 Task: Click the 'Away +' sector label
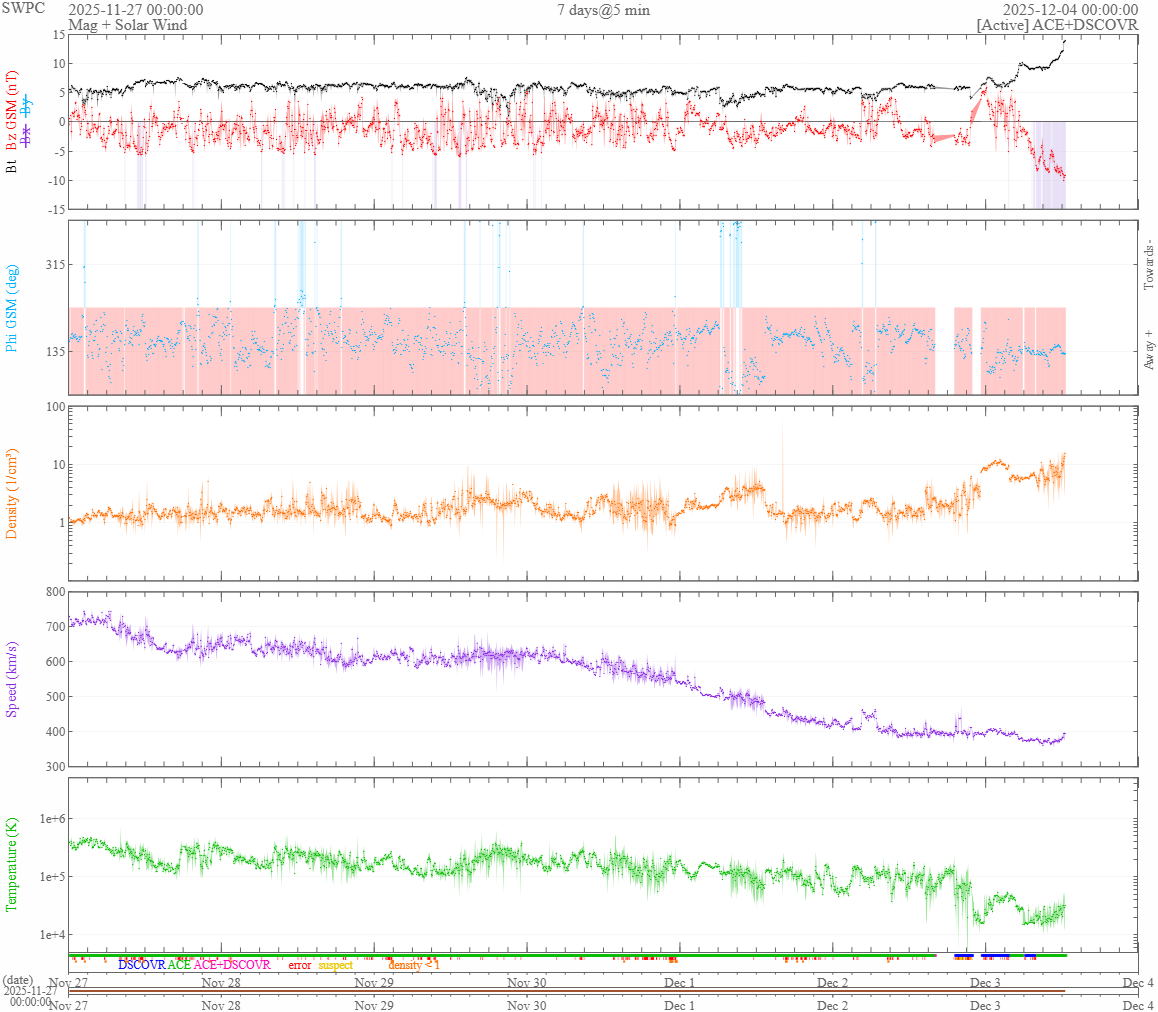pos(1148,350)
